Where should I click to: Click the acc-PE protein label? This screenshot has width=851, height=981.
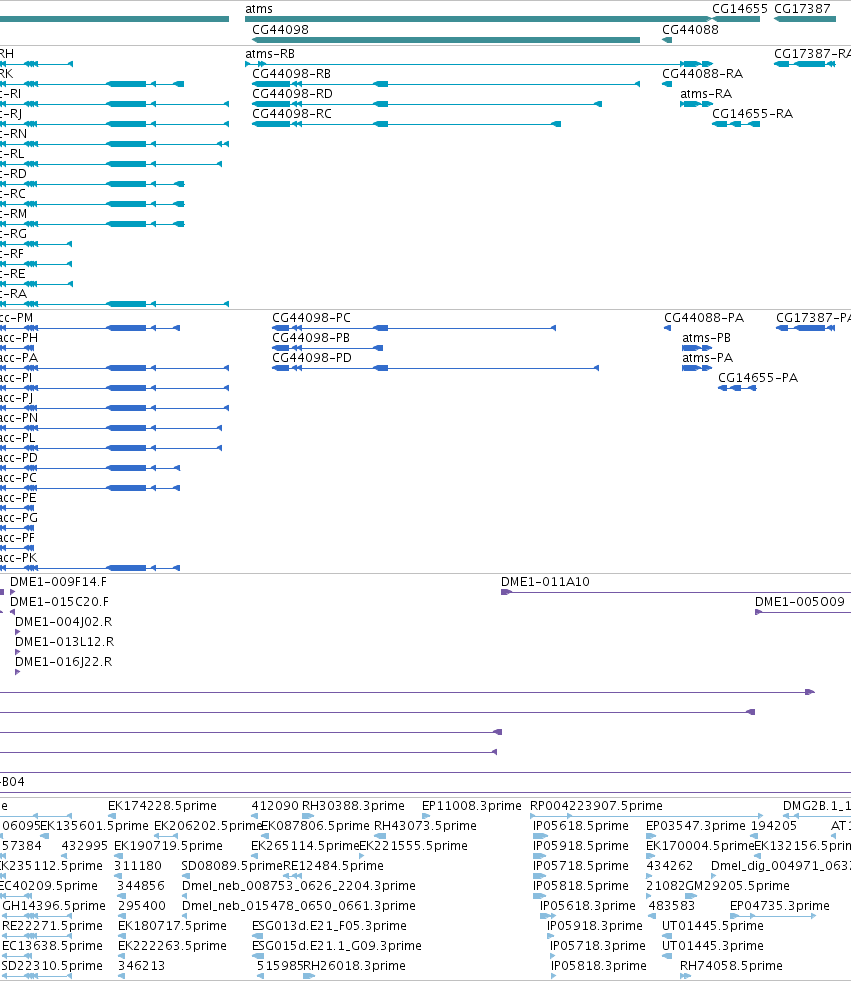click(18, 498)
